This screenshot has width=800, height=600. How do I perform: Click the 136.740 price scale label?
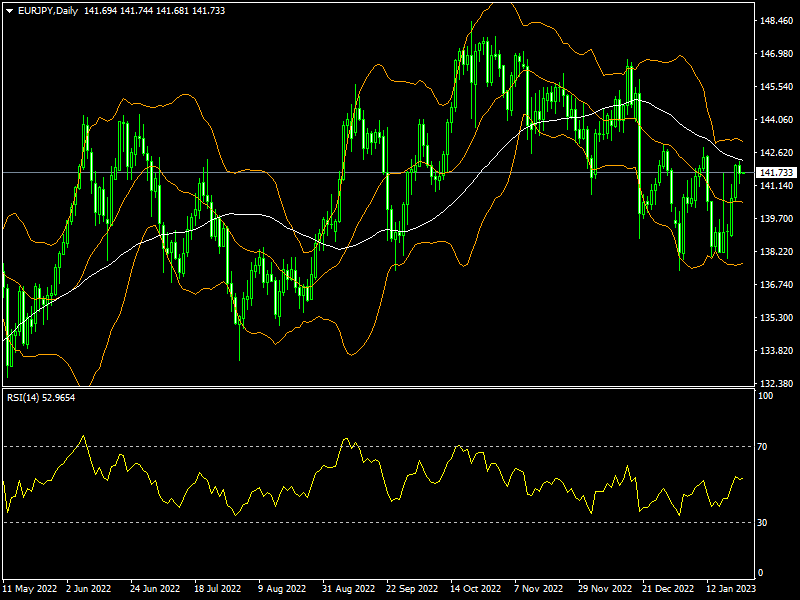tap(777, 285)
